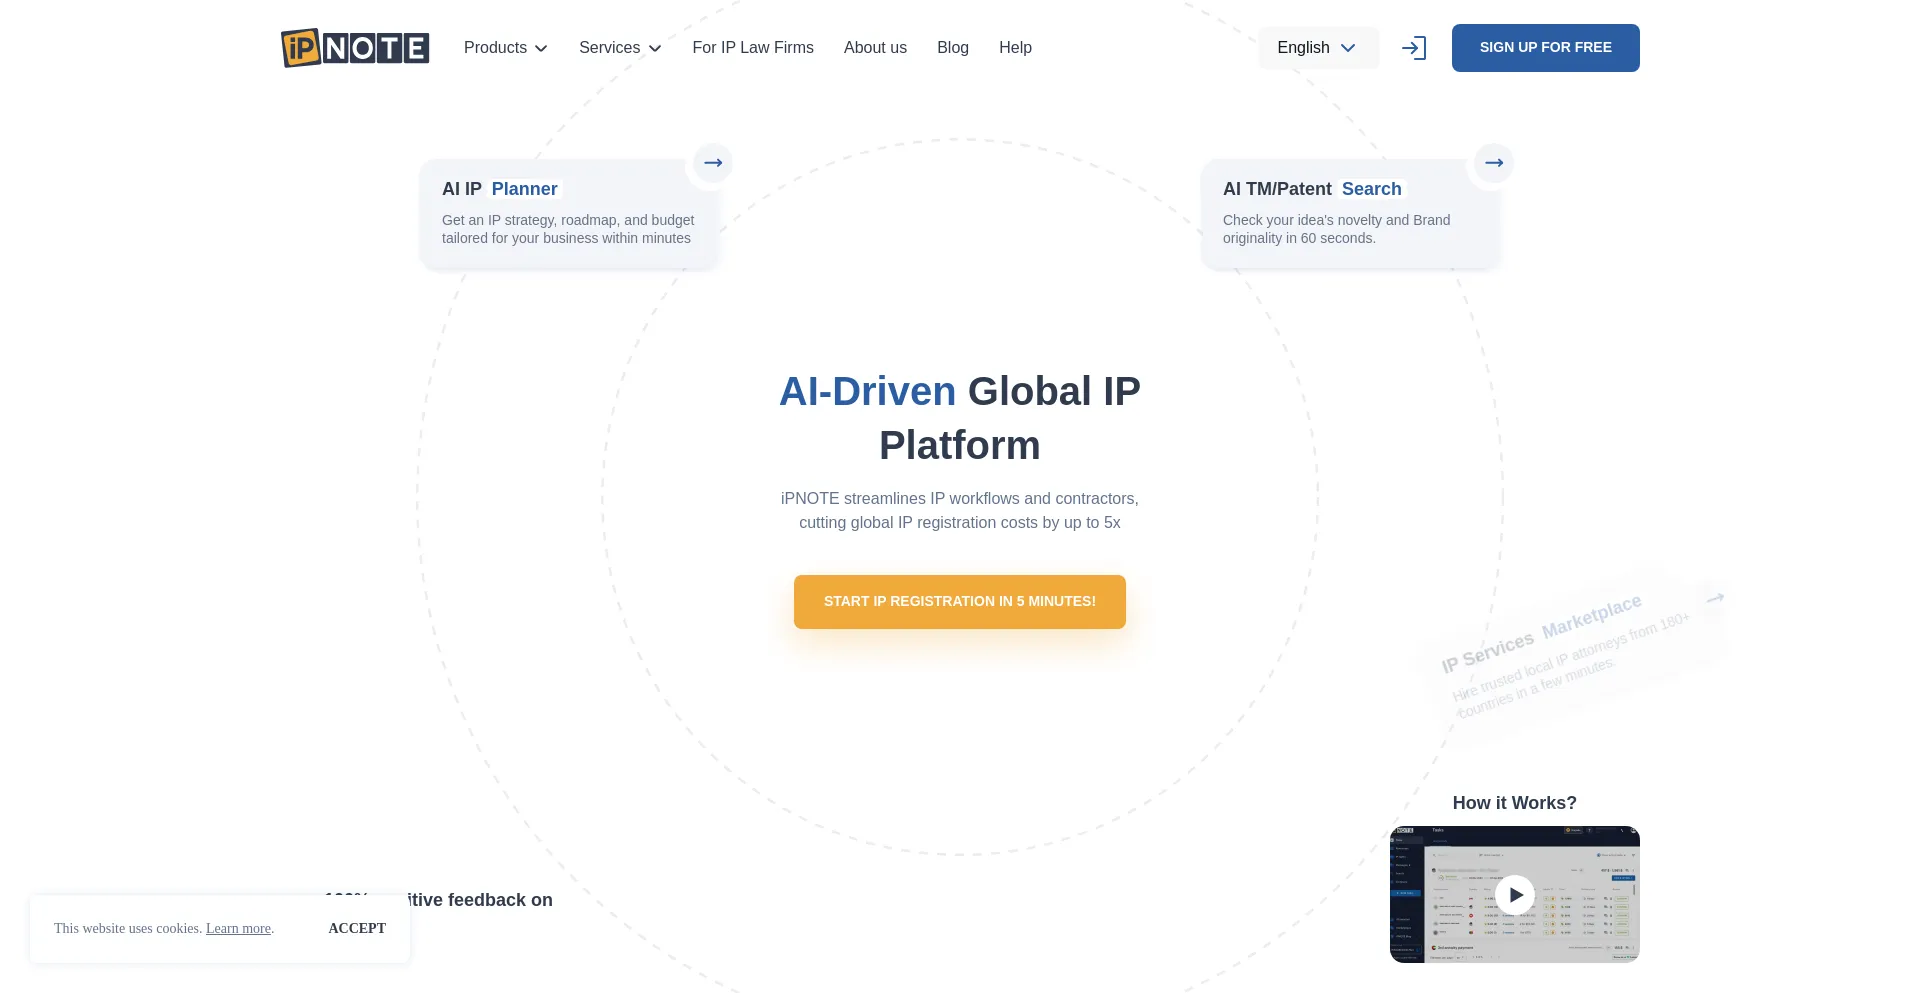The height and width of the screenshot is (993, 1920).
Task: Expand the Services dropdown menu
Action: (x=620, y=48)
